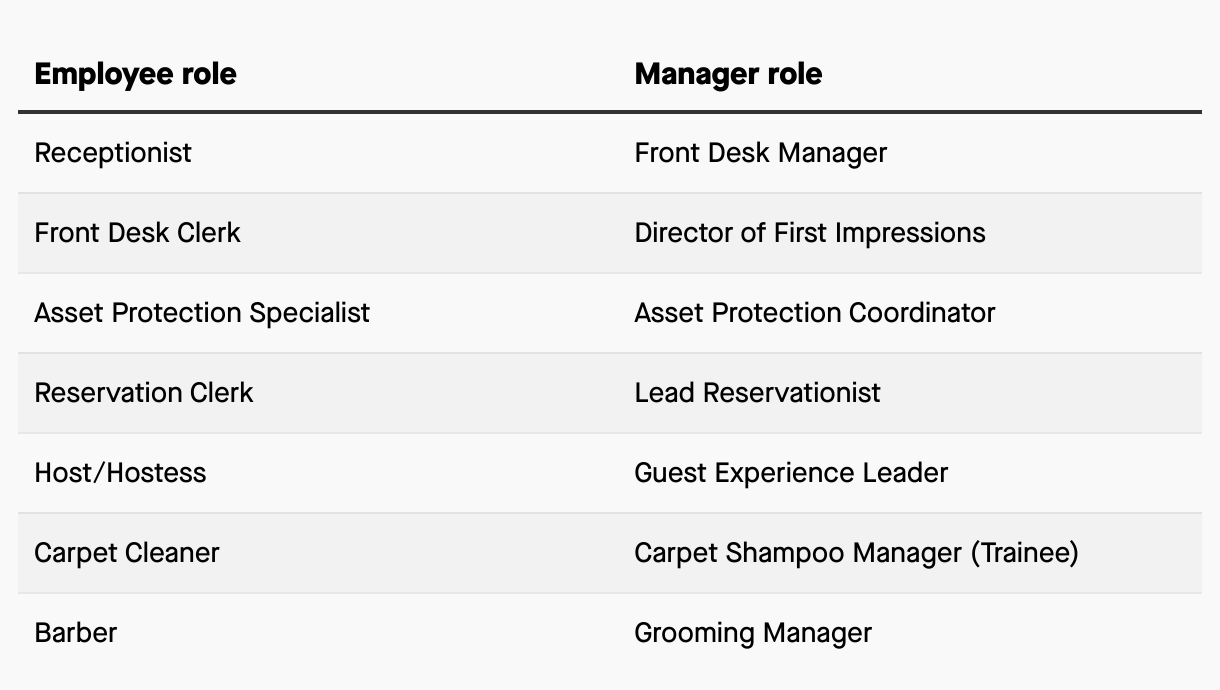Screen dimensions: 1220x690
Task: Click "Guest Experience Leader" text
Action: point(790,472)
